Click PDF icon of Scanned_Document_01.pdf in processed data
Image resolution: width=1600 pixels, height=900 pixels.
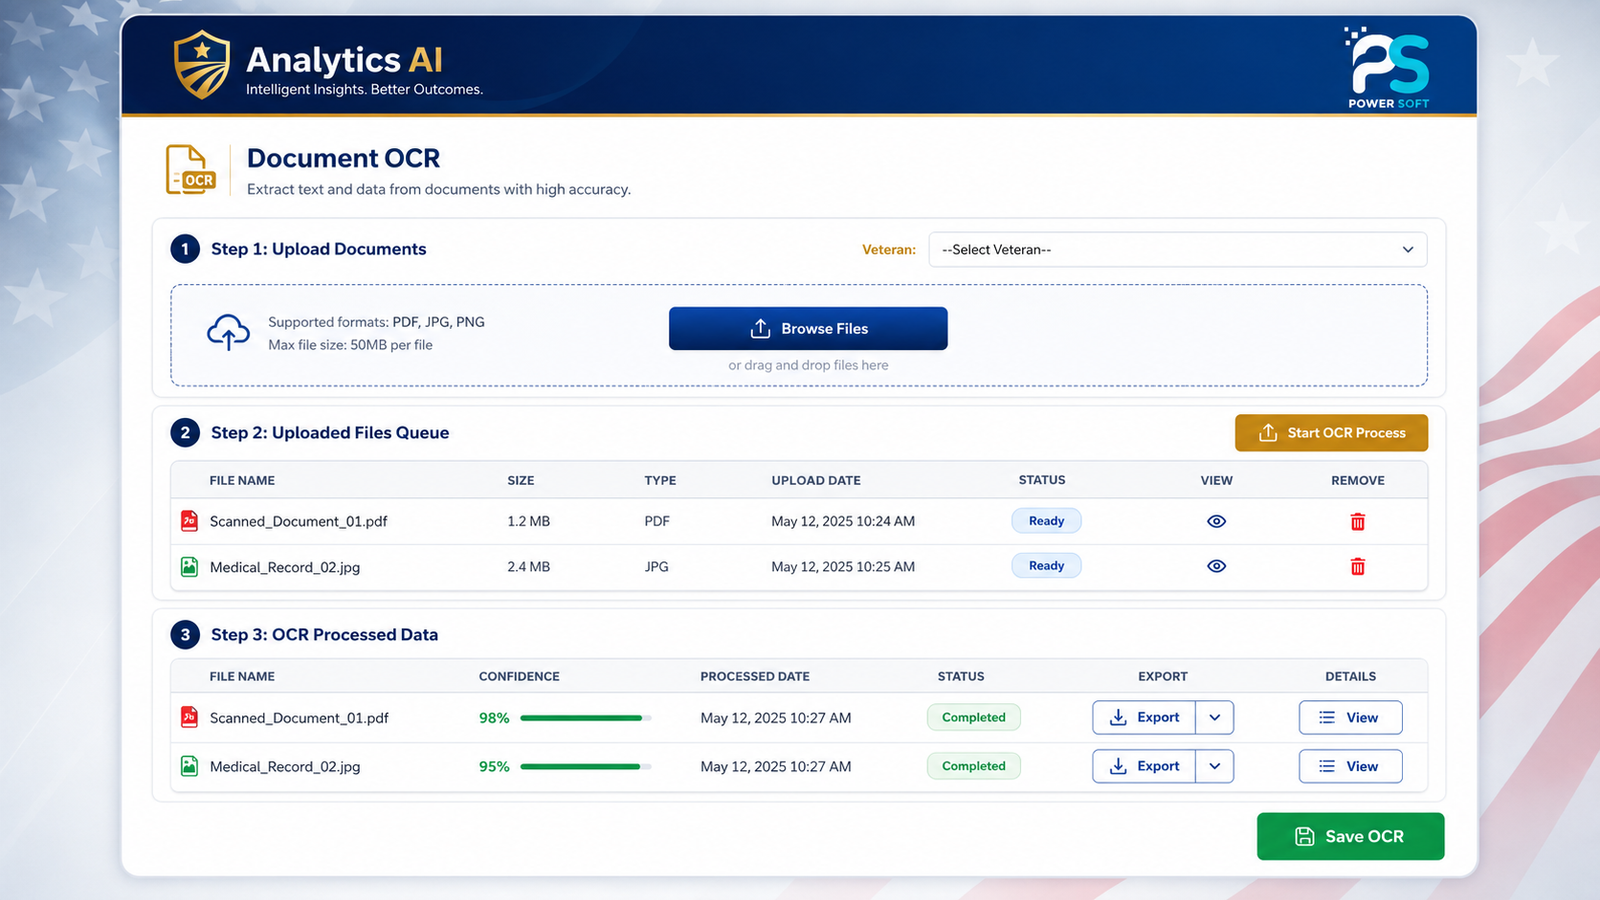(x=189, y=717)
